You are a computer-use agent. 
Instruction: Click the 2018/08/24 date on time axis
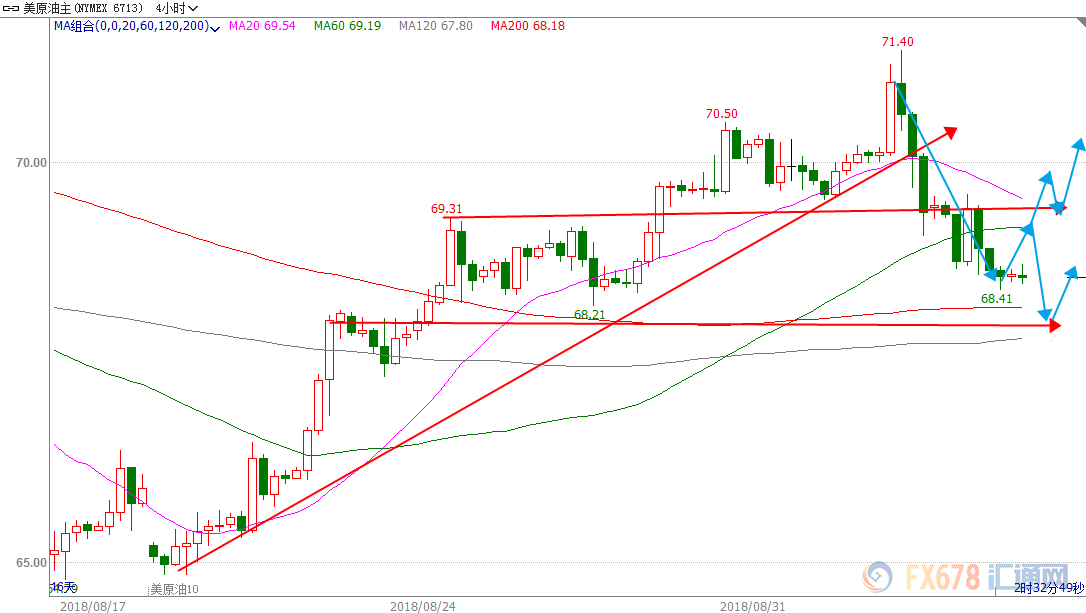pos(422,605)
